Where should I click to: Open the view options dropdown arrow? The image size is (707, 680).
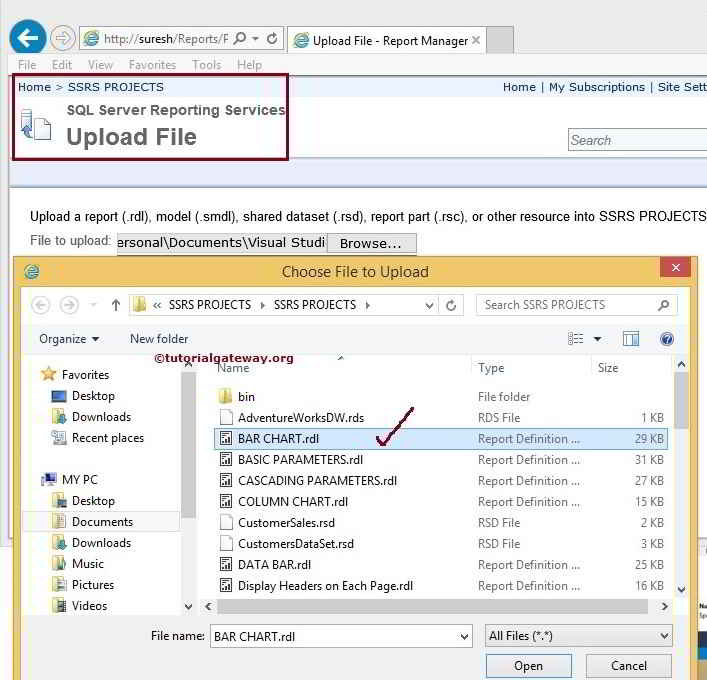click(597, 339)
